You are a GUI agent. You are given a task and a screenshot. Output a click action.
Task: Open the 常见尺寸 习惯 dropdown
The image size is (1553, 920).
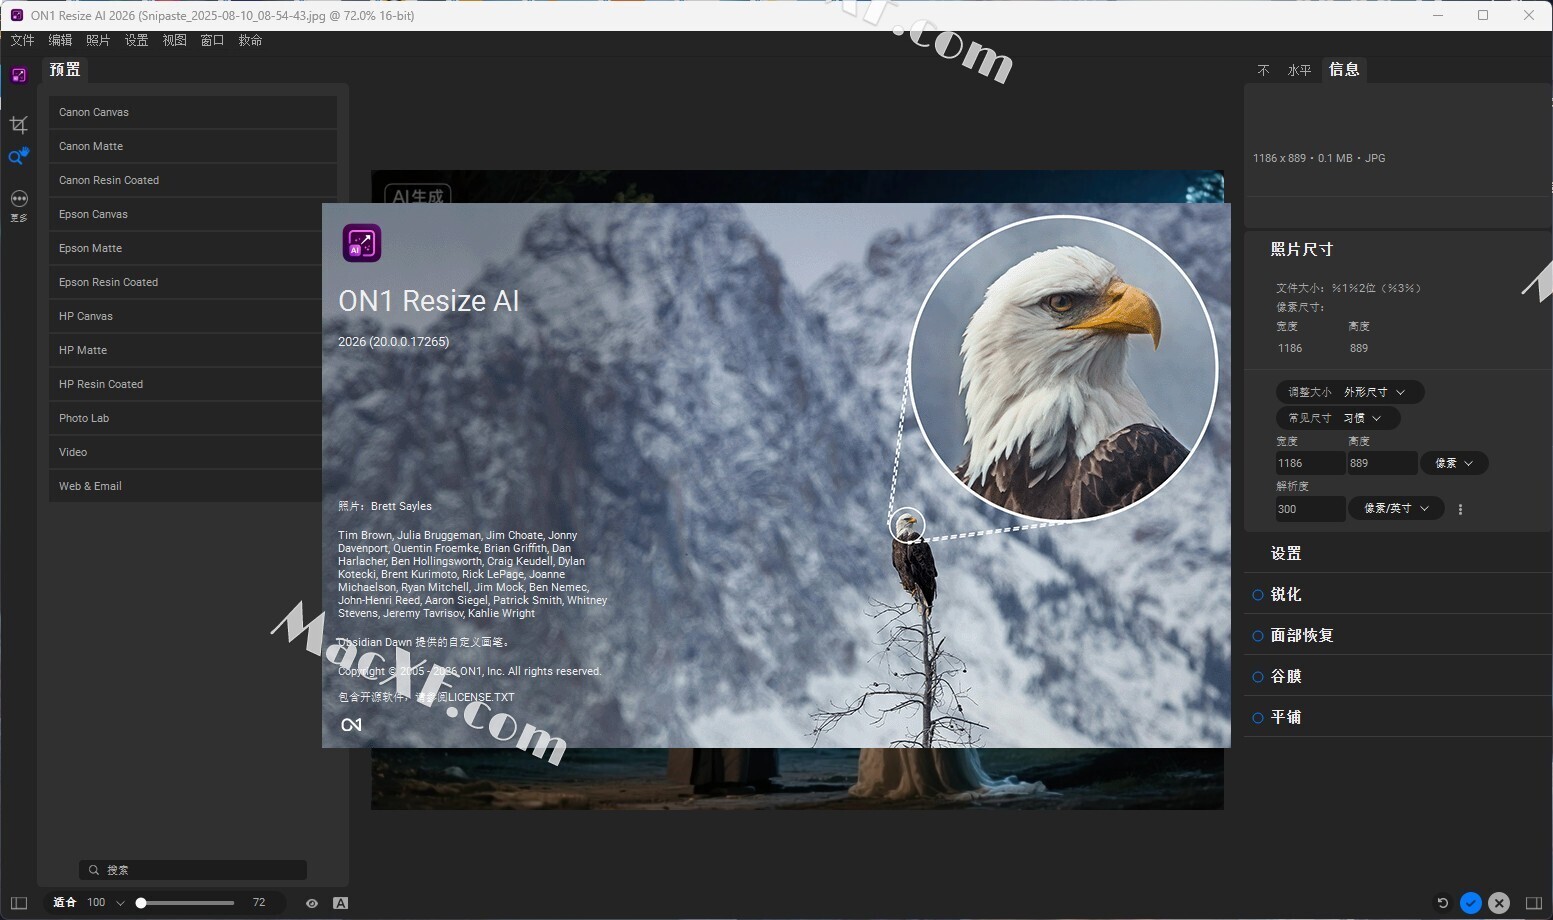click(1337, 418)
